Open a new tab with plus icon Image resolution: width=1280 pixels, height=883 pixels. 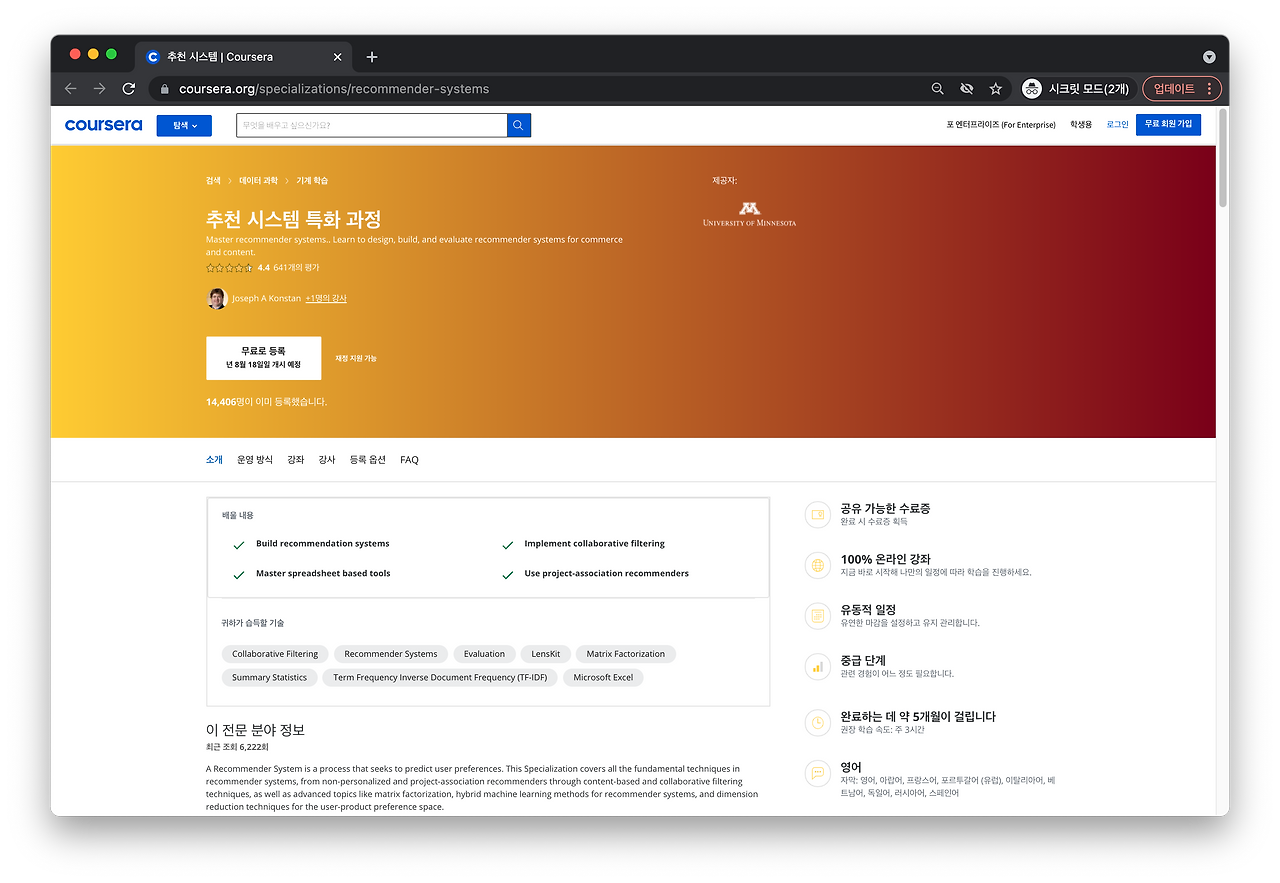(372, 57)
